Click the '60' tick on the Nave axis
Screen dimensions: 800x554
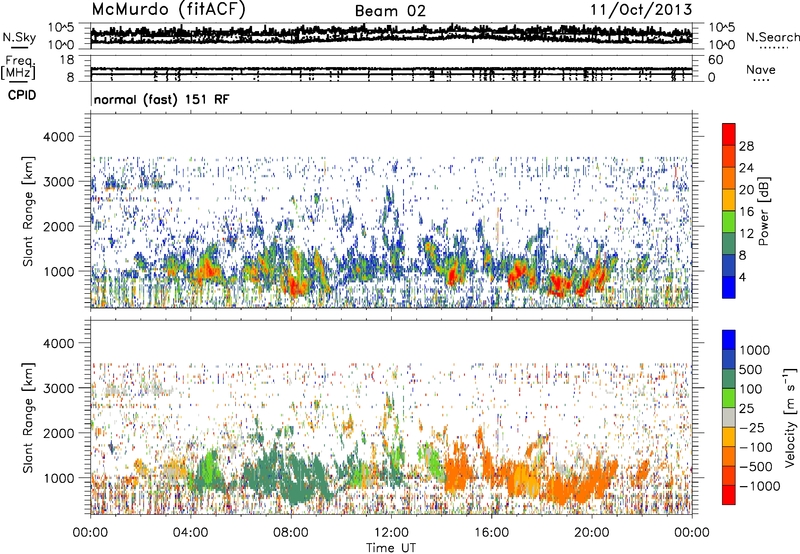tap(715, 60)
